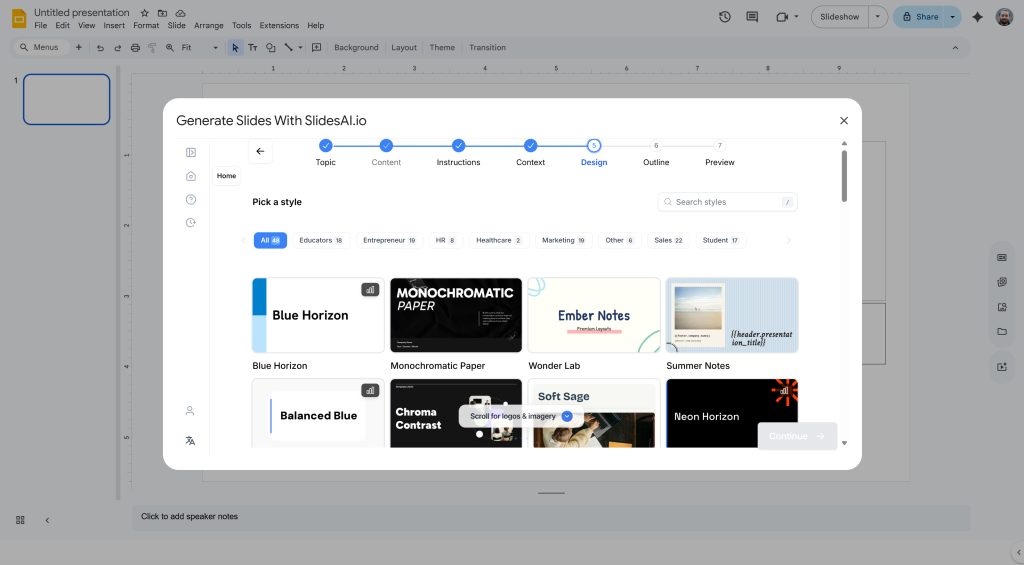The width and height of the screenshot is (1024, 565).
Task: Open the Home icon in the sidebar
Action: tap(191, 176)
